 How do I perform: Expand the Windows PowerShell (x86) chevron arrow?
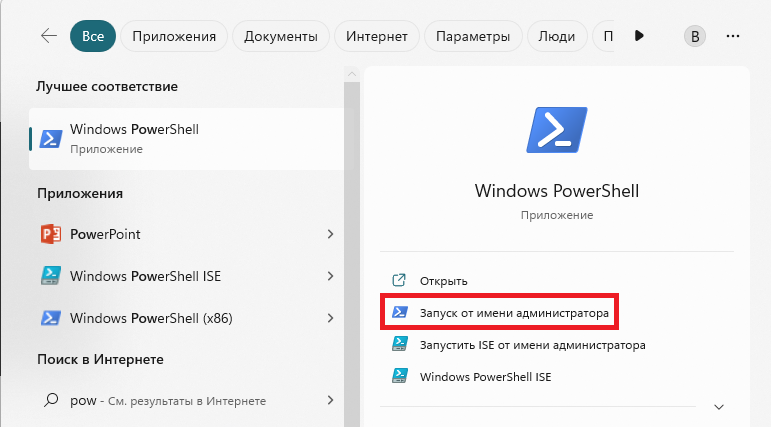pyautogui.click(x=330, y=318)
